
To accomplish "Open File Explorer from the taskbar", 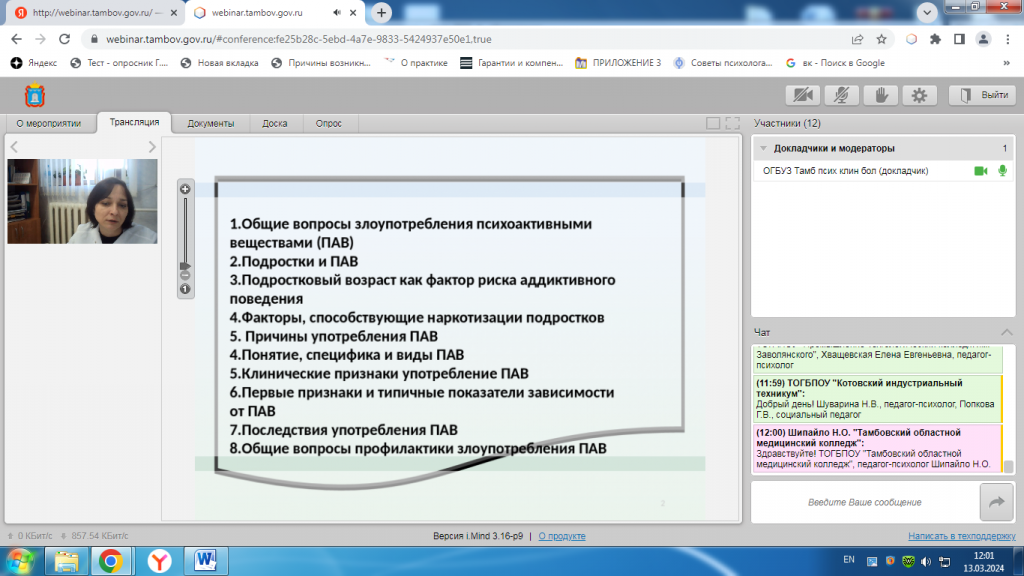I will 67,561.
